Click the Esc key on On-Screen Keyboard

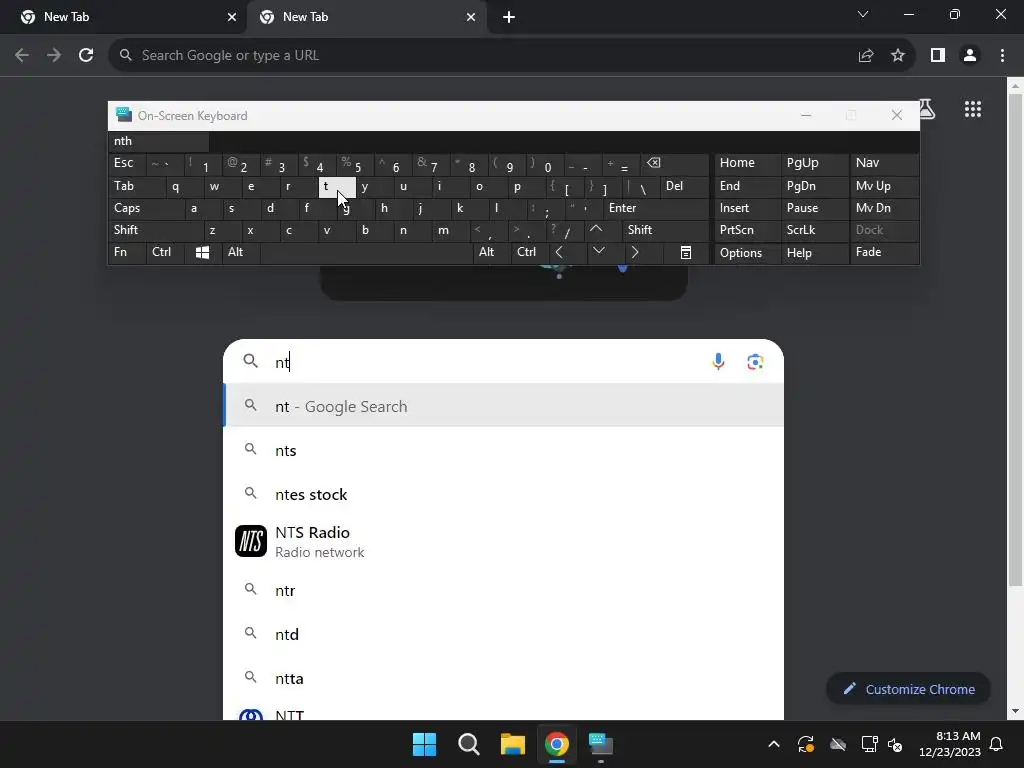tap(127, 163)
